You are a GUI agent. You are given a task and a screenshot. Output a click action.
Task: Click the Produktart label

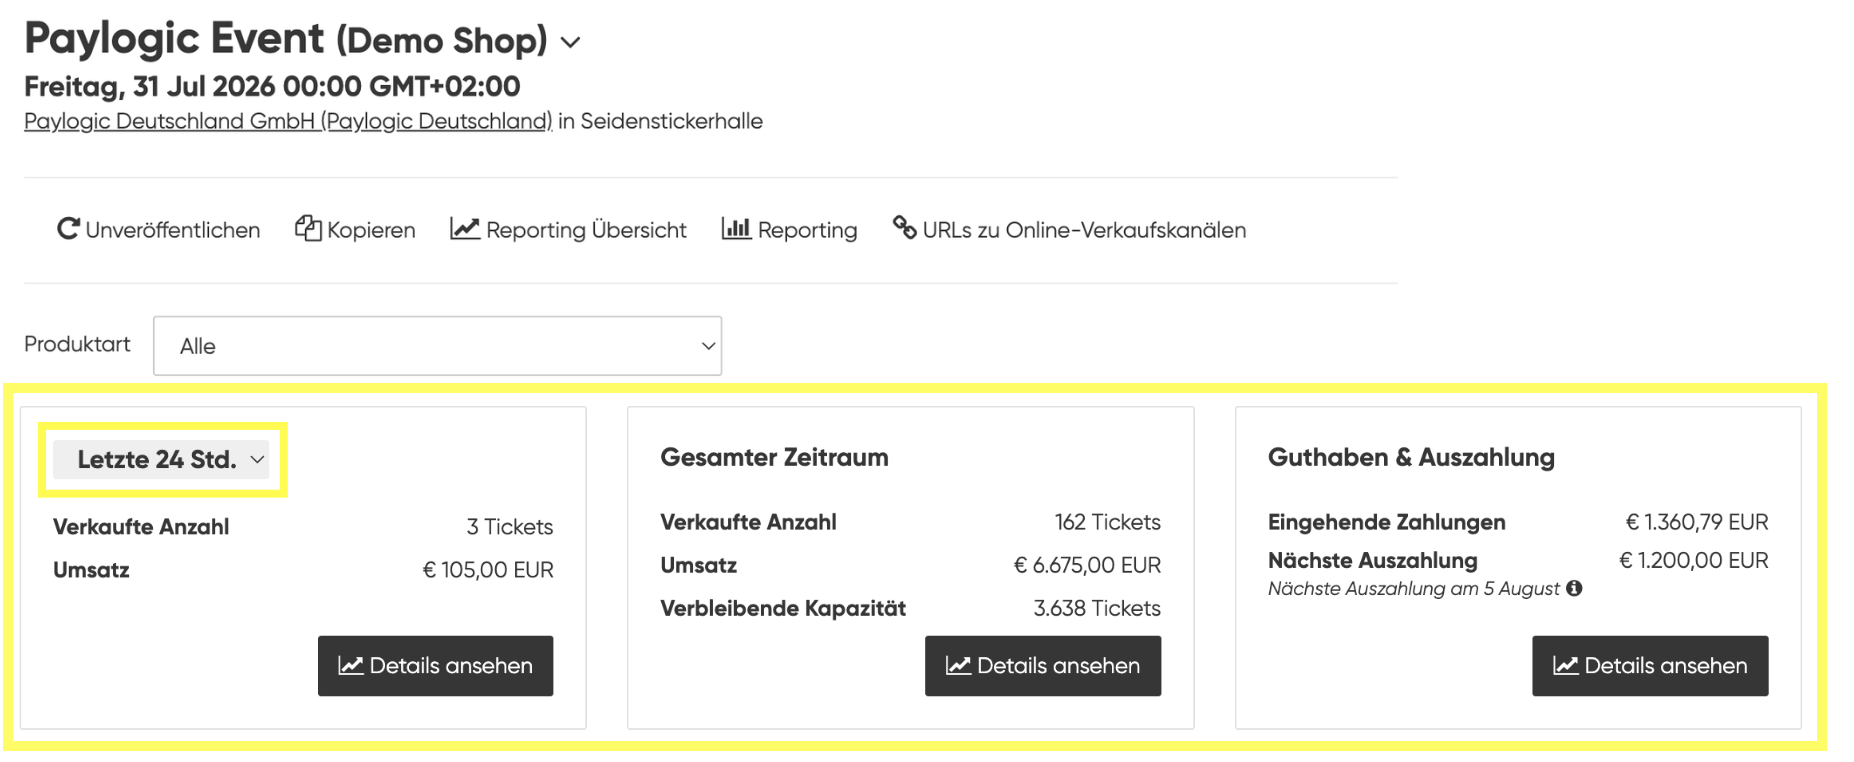[x=77, y=344]
